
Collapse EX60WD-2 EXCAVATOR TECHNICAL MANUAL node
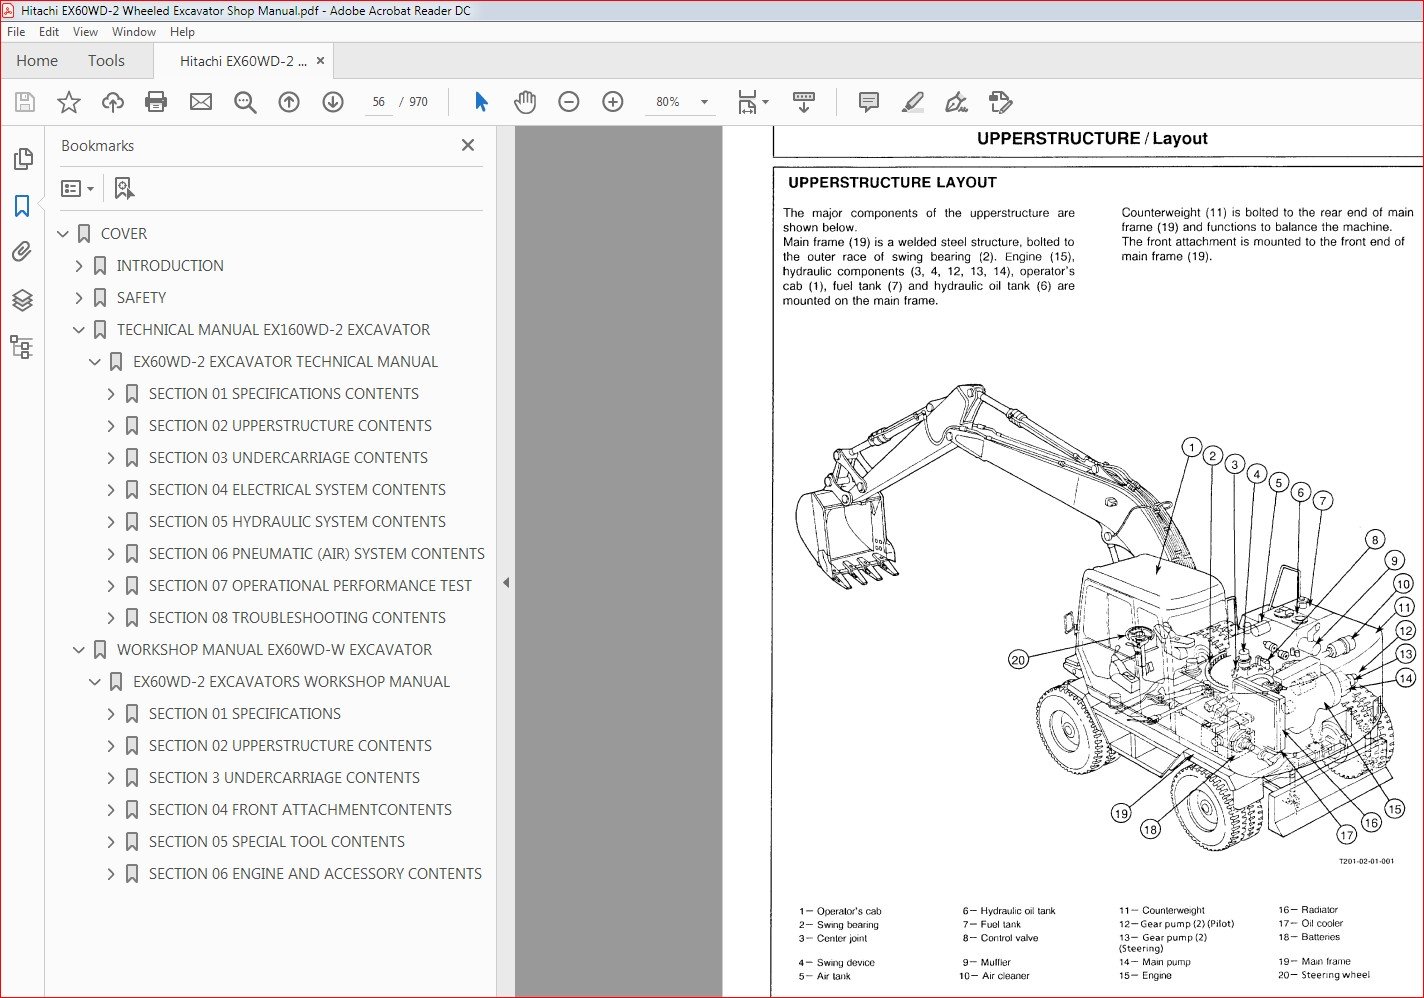coord(95,362)
